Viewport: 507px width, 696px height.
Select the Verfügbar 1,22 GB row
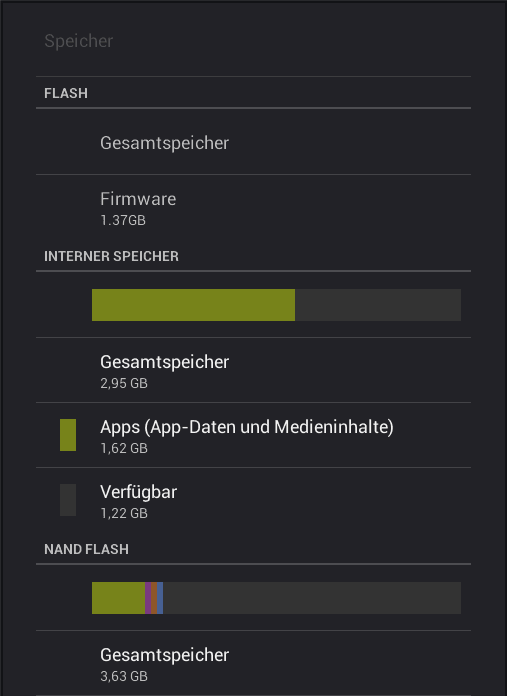click(x=254, y=500)
